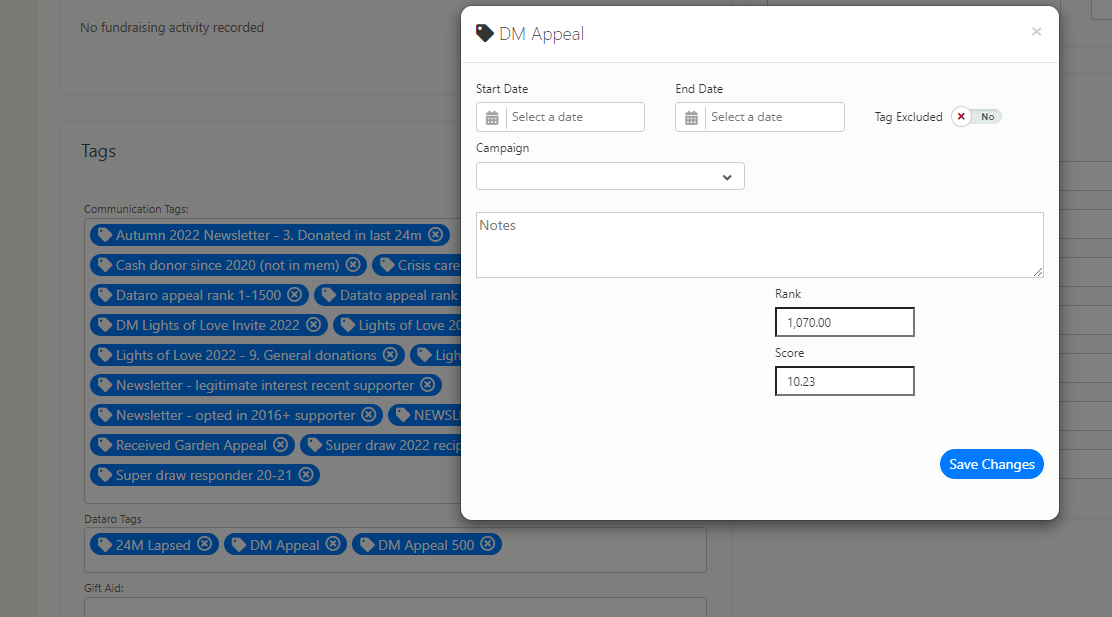Viewport: 1112px width, 617px height.
Task: Click the tag icon in dialog header
Action: coord(484,33)
